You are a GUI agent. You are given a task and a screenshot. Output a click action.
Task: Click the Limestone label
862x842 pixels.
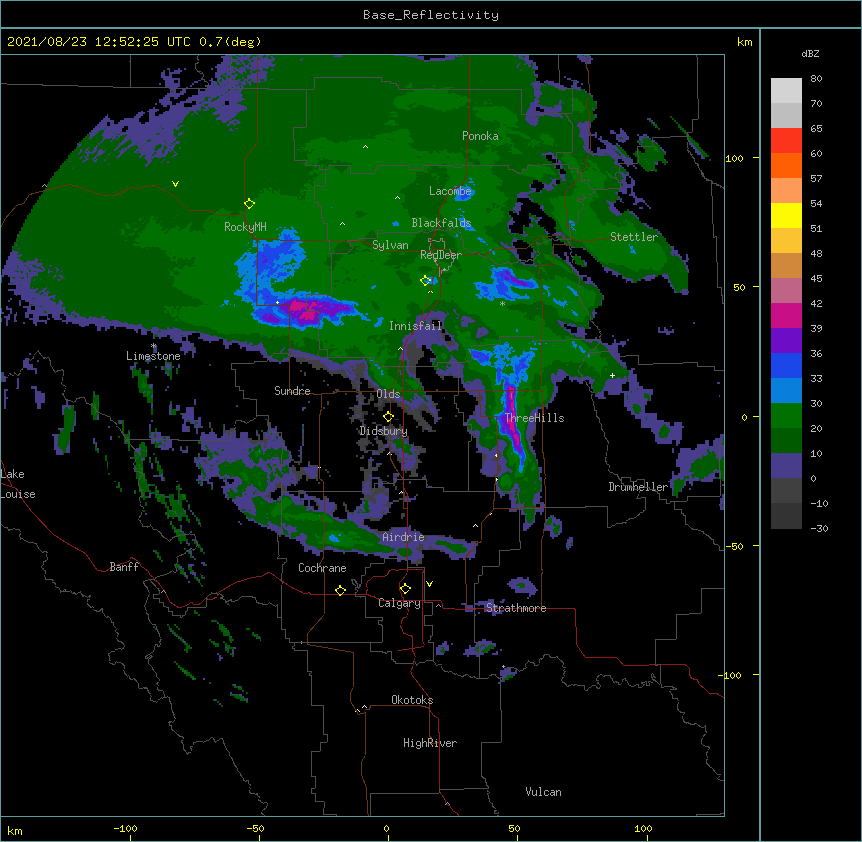(x=153, y=356)
